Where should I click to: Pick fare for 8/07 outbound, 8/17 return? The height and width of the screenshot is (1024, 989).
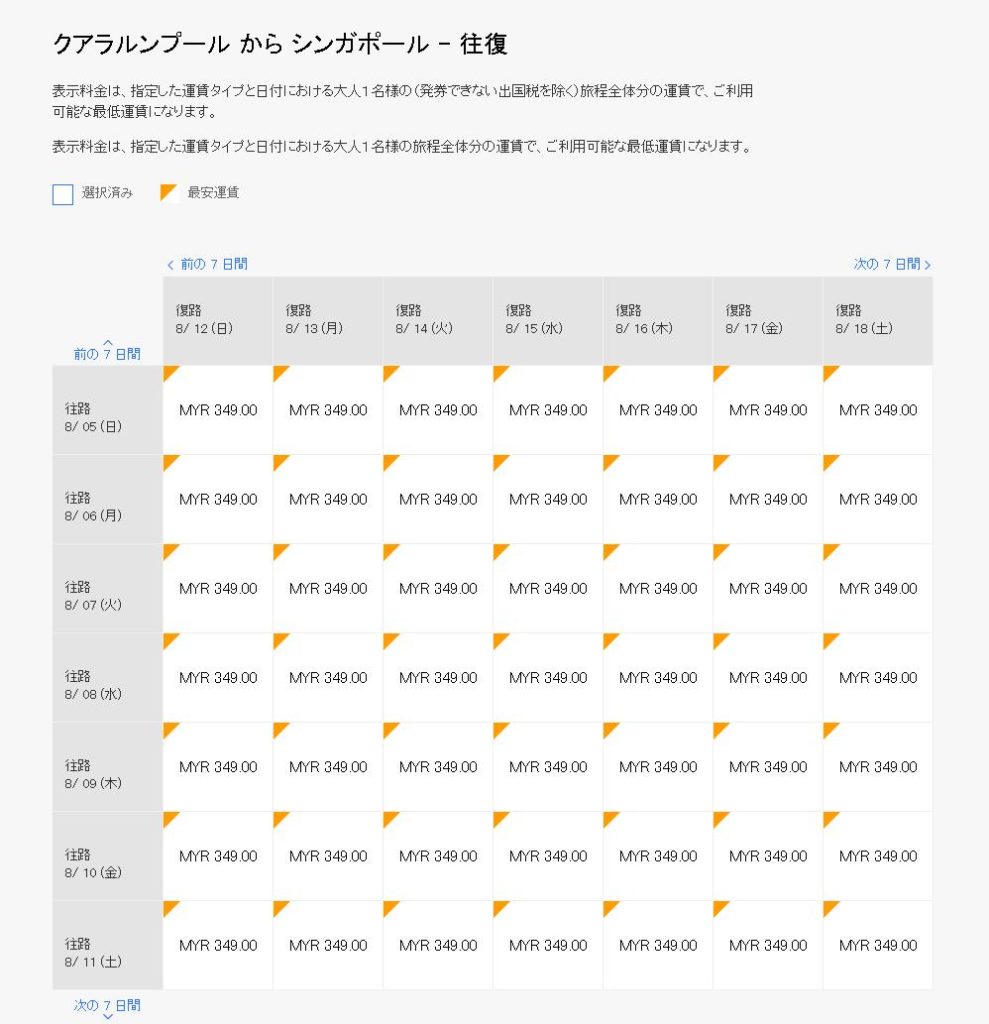(x=768, y=588)
